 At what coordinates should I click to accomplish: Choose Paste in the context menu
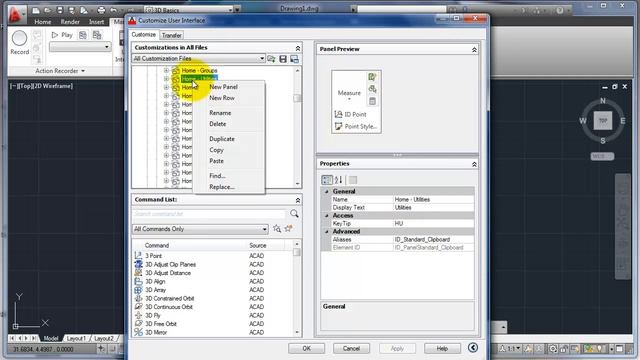tap(216, 161)
